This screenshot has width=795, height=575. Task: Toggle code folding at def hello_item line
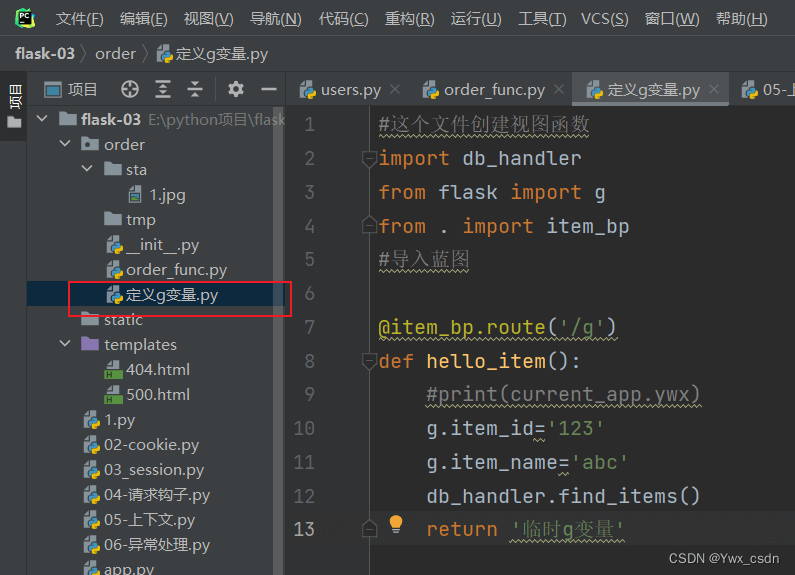point(368,361)
